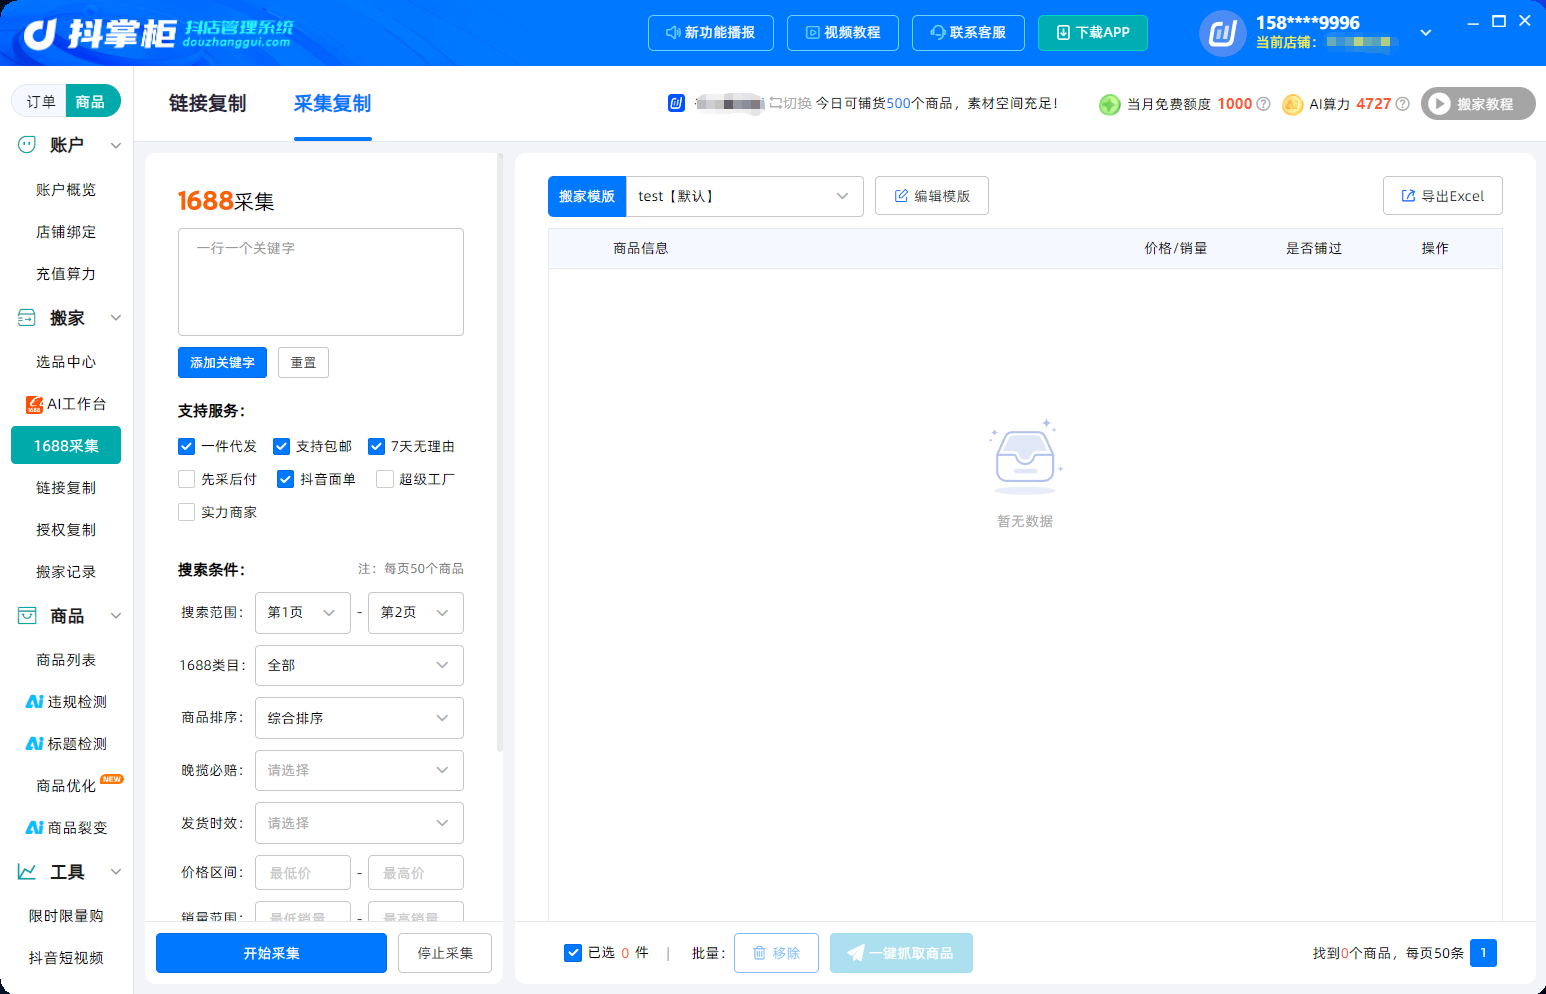This screenshot has width=1546, height=994.
Task: Click the 商品 section shop icon
Action: point(27,616)
